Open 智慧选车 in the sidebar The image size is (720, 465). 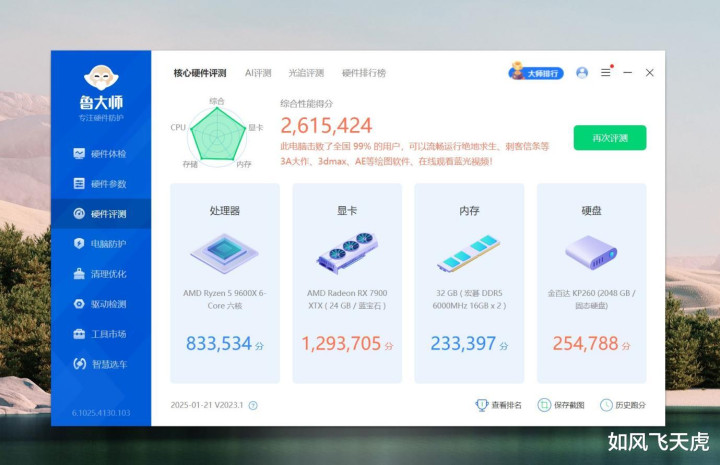(x=101, y=364)
